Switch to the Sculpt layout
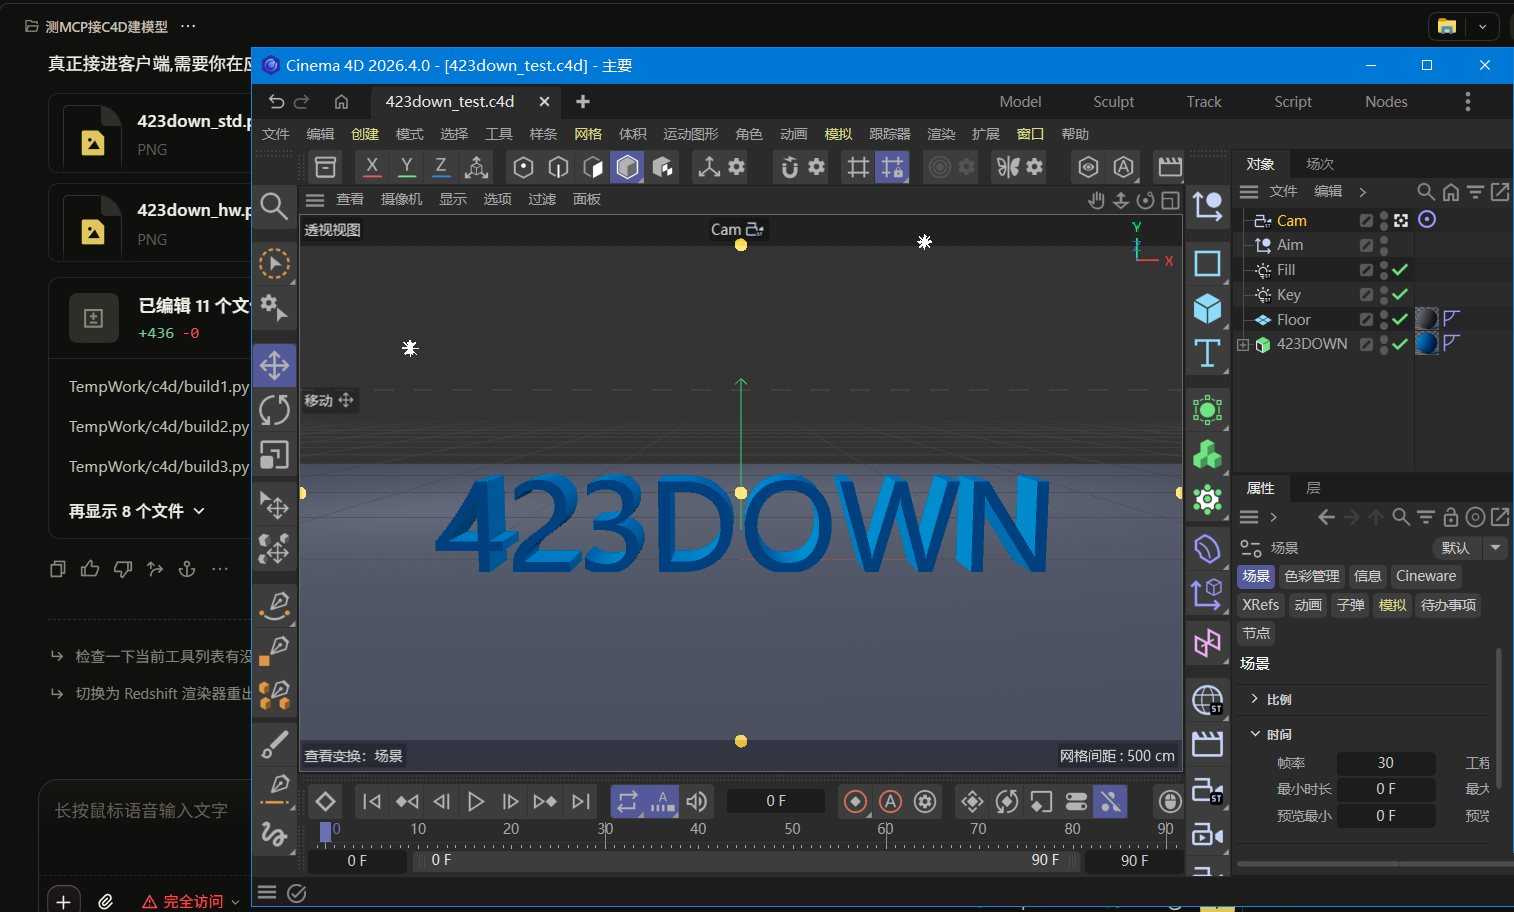This screenshot has width=1514, height=912. tap(1113, 101)
